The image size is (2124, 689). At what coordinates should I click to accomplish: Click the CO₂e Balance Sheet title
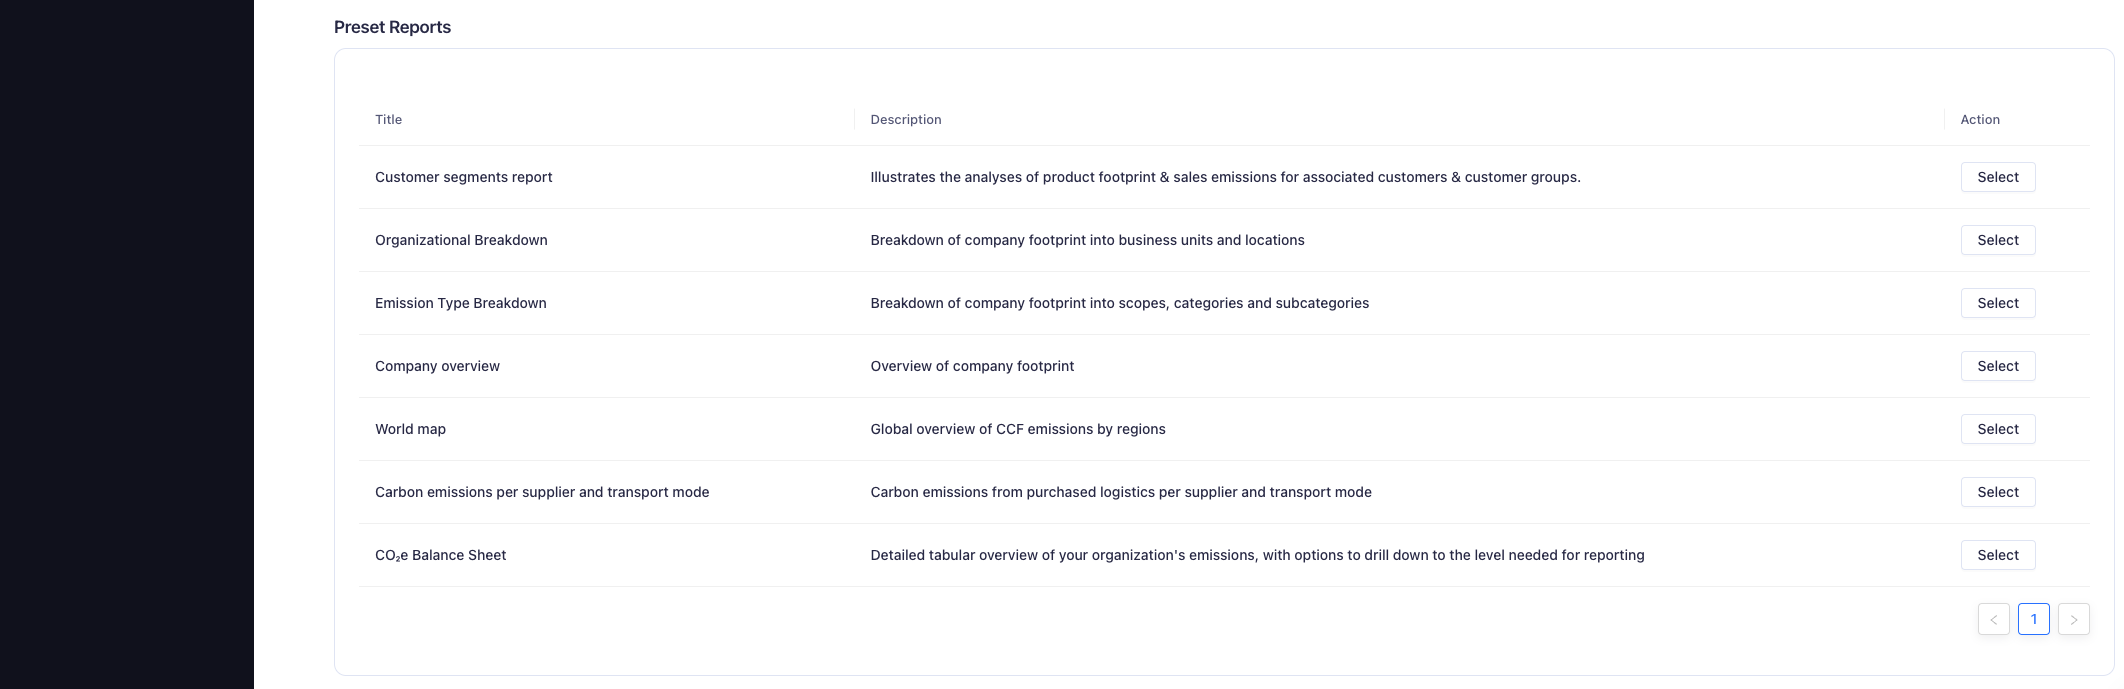coord(440,555)
